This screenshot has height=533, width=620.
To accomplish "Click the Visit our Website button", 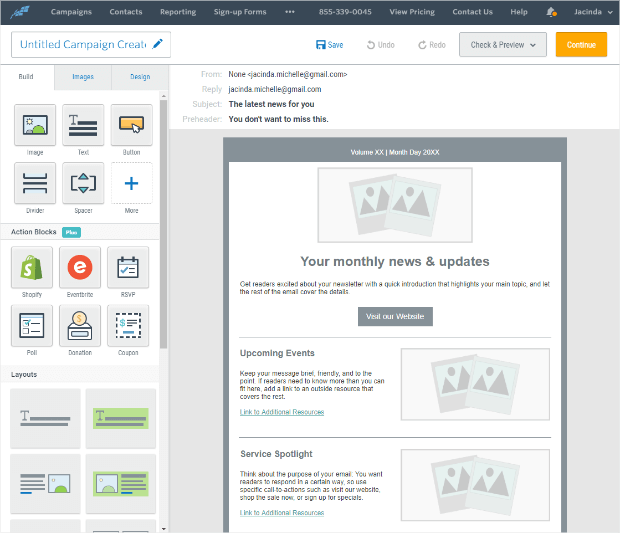I will point(395,316).
